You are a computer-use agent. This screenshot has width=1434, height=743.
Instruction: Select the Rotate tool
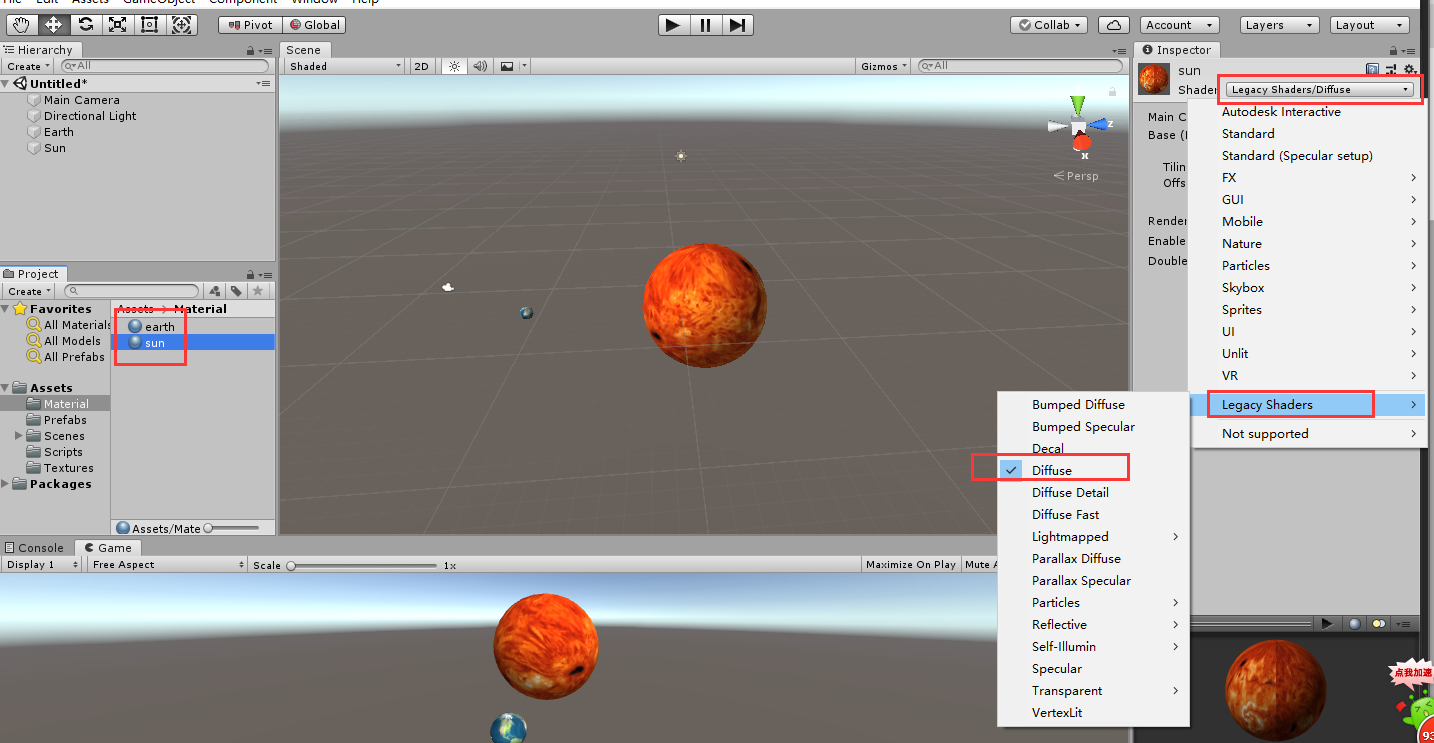(x=85, y=24)
